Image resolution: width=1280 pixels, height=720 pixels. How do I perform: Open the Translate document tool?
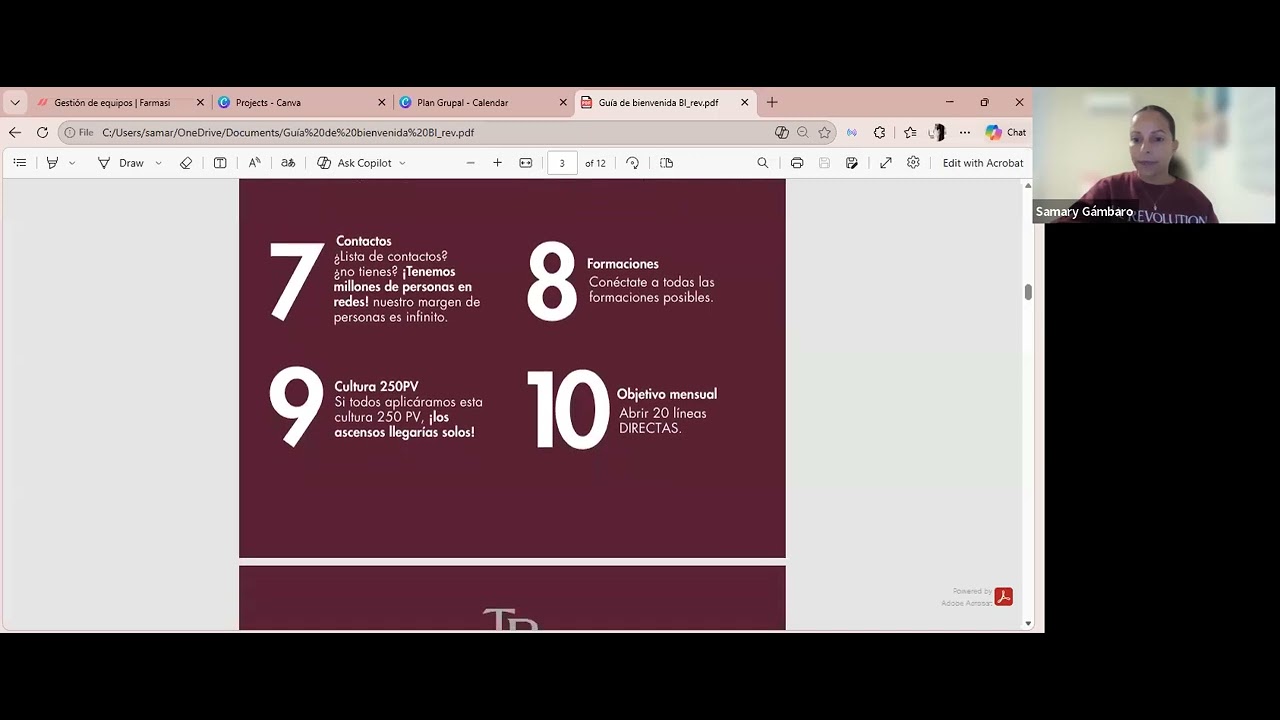(x=288, y=163)
